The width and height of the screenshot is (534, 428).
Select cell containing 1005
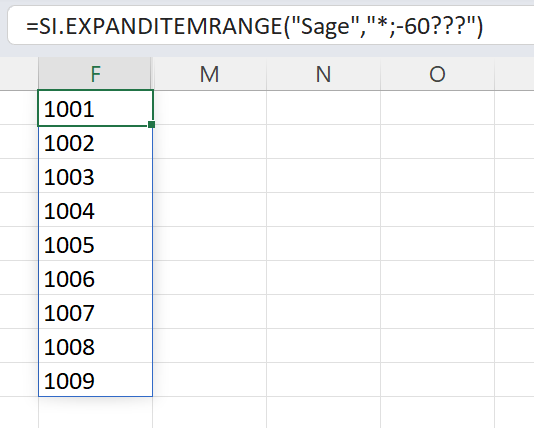[x=96, y=244]
